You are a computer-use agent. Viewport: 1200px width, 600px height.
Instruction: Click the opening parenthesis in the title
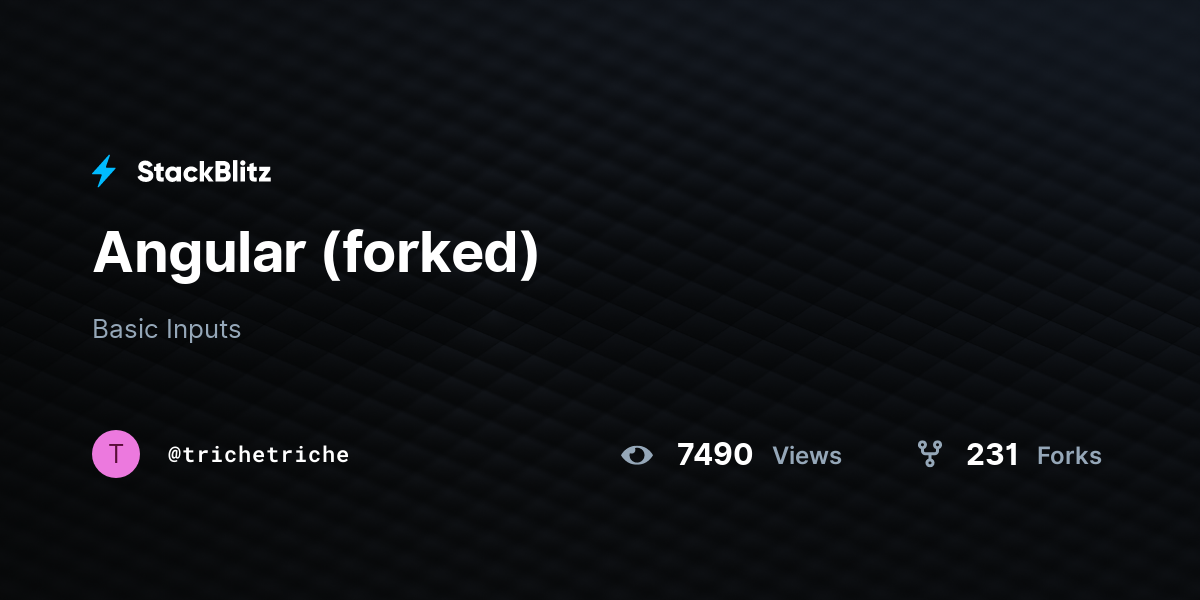(x=333, y=256)
